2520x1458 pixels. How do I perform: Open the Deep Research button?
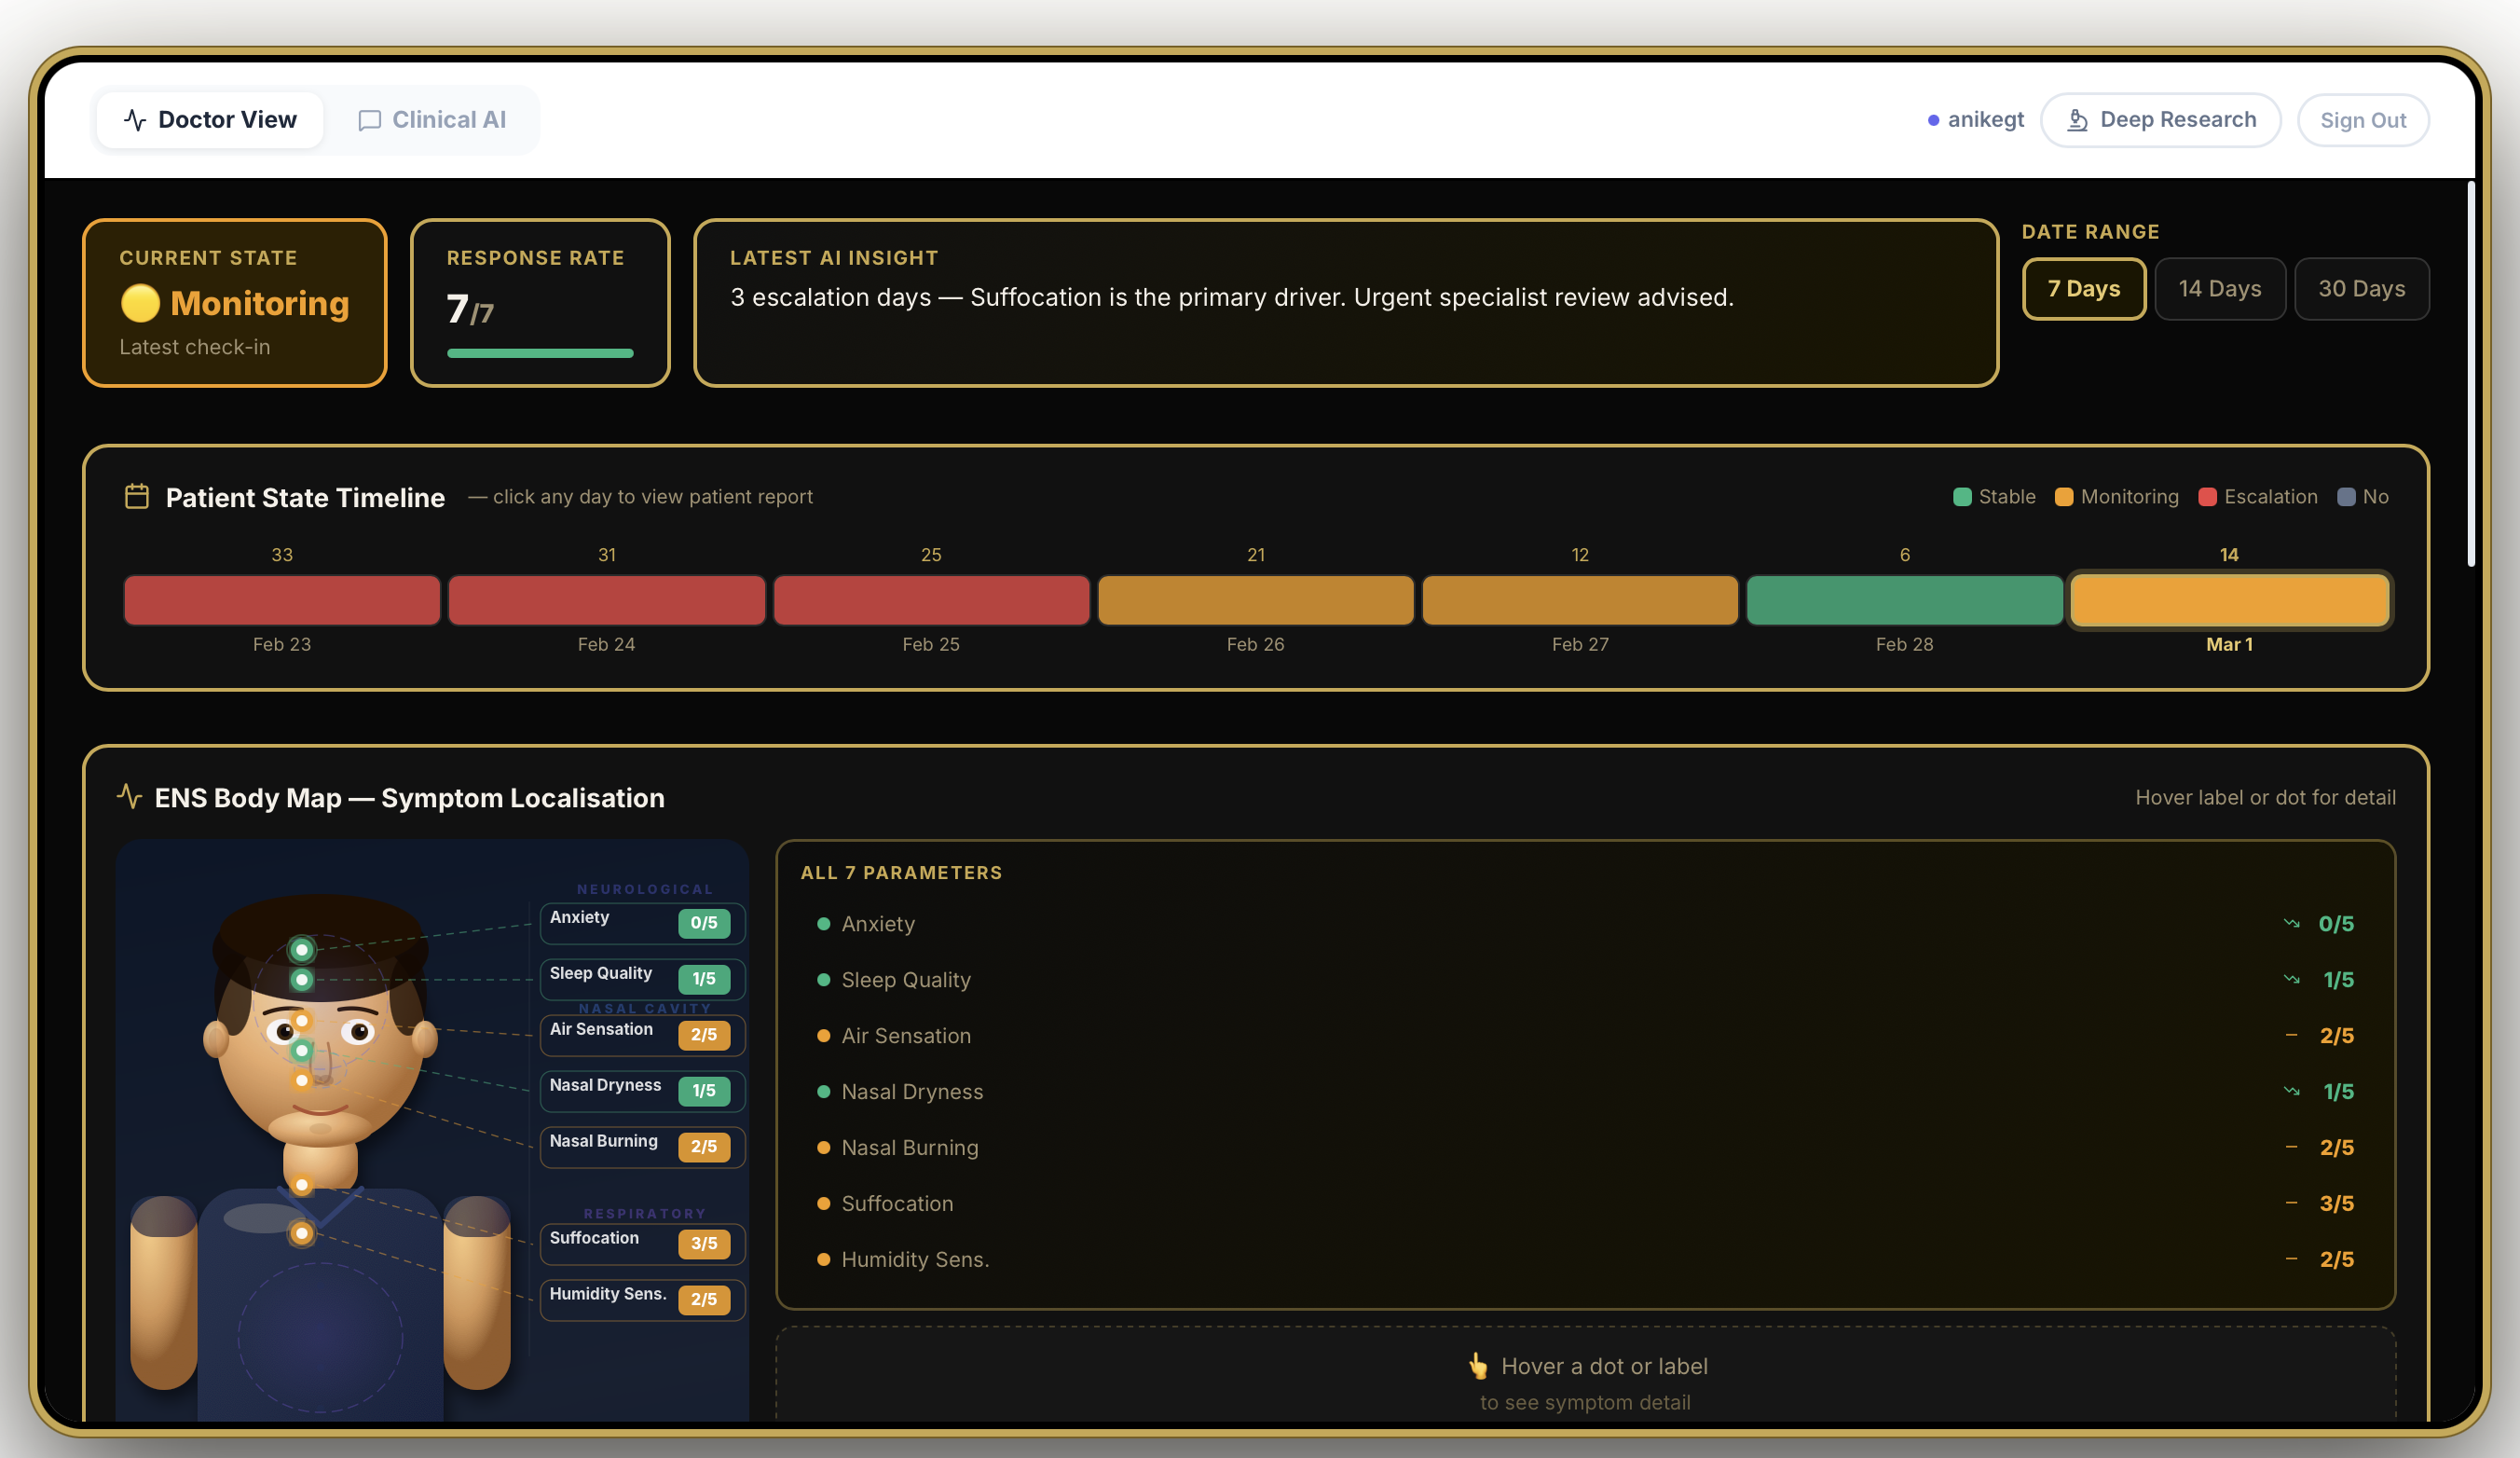[x=2160, y=120]
